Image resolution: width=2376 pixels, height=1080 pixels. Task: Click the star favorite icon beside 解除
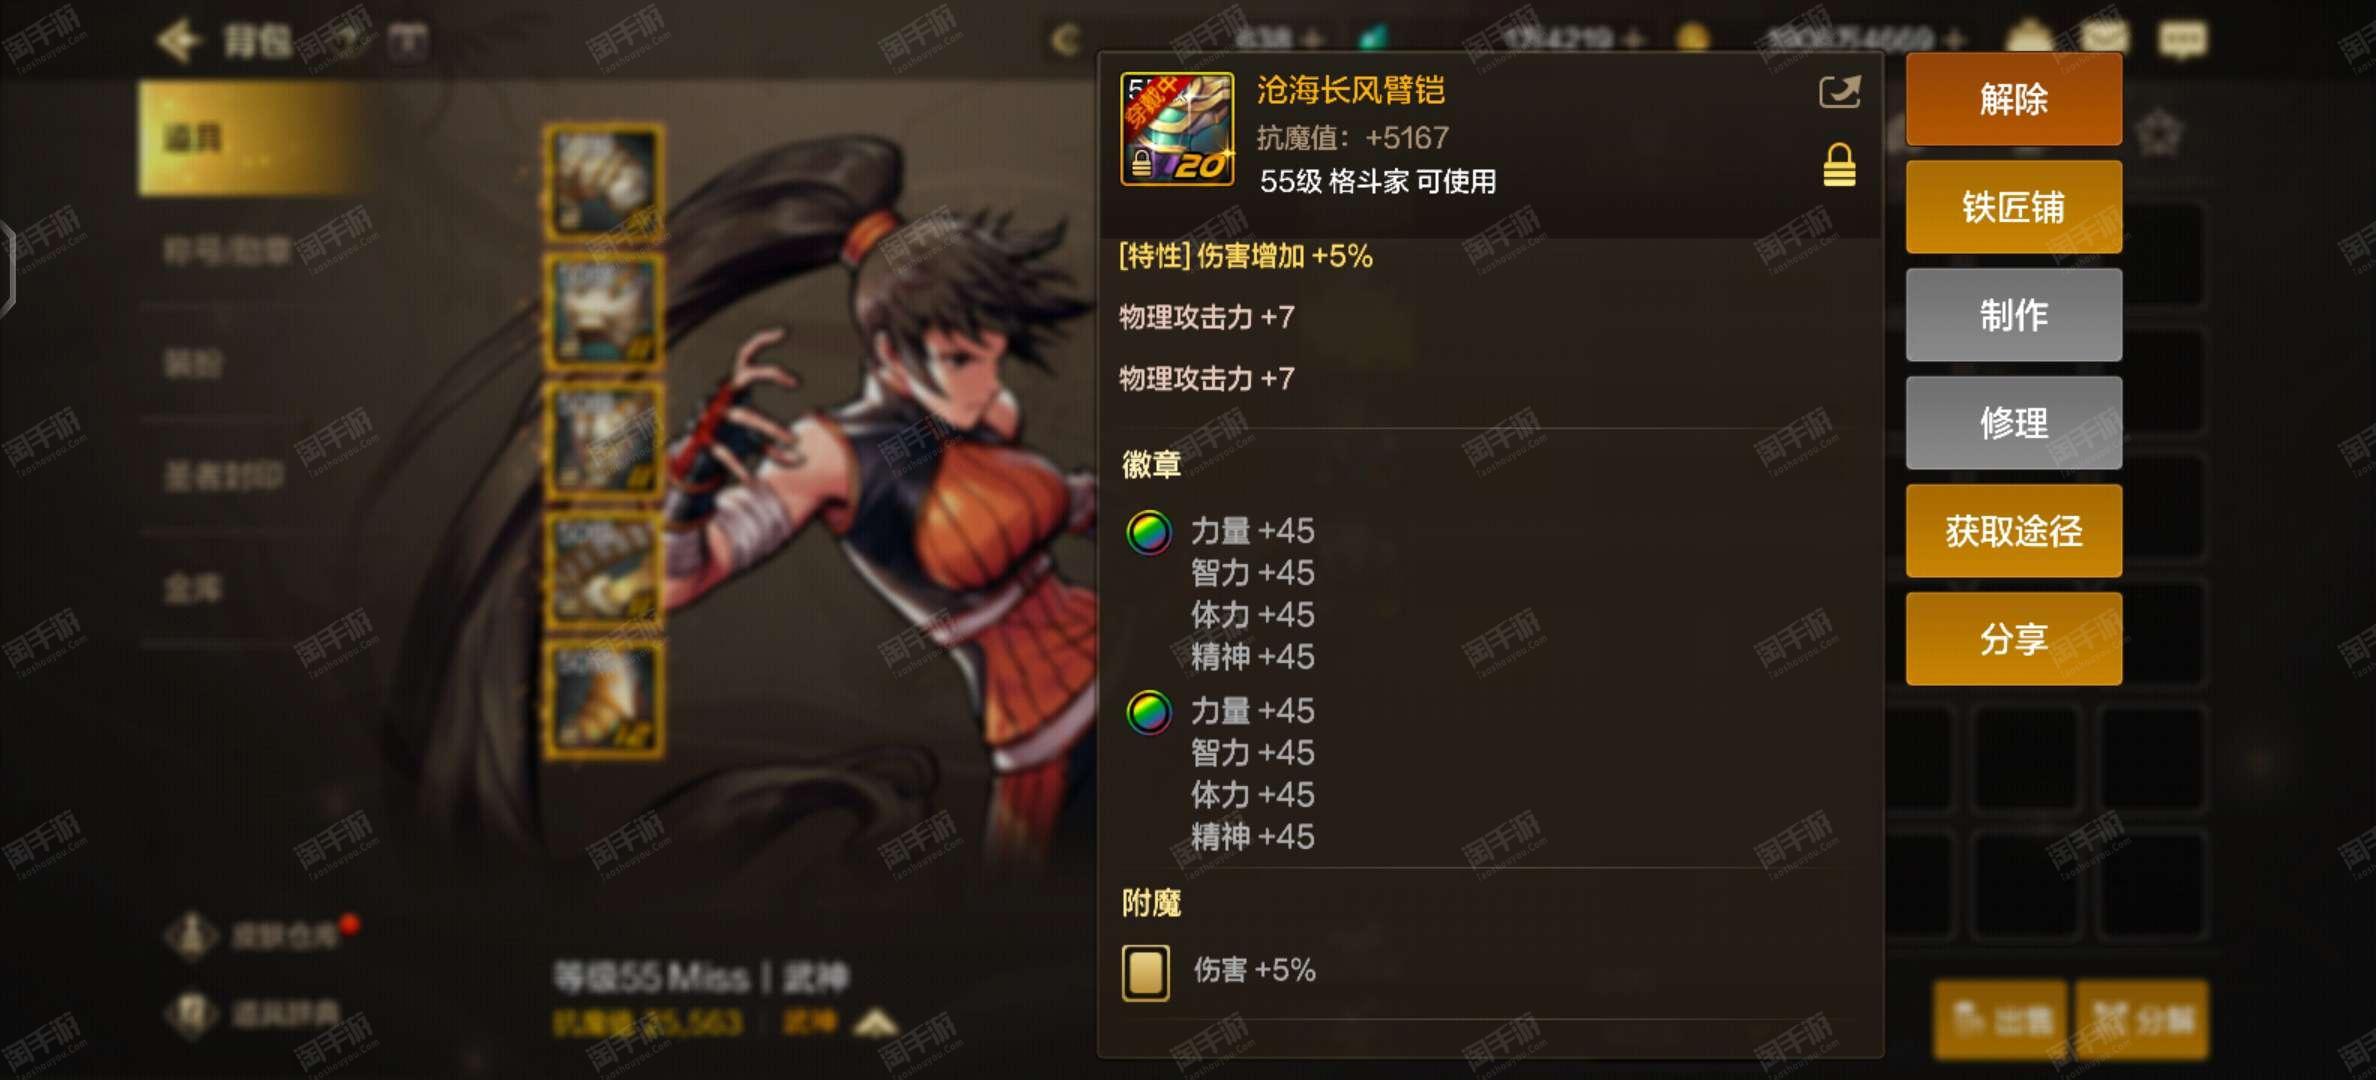(x=2158, y=133)
